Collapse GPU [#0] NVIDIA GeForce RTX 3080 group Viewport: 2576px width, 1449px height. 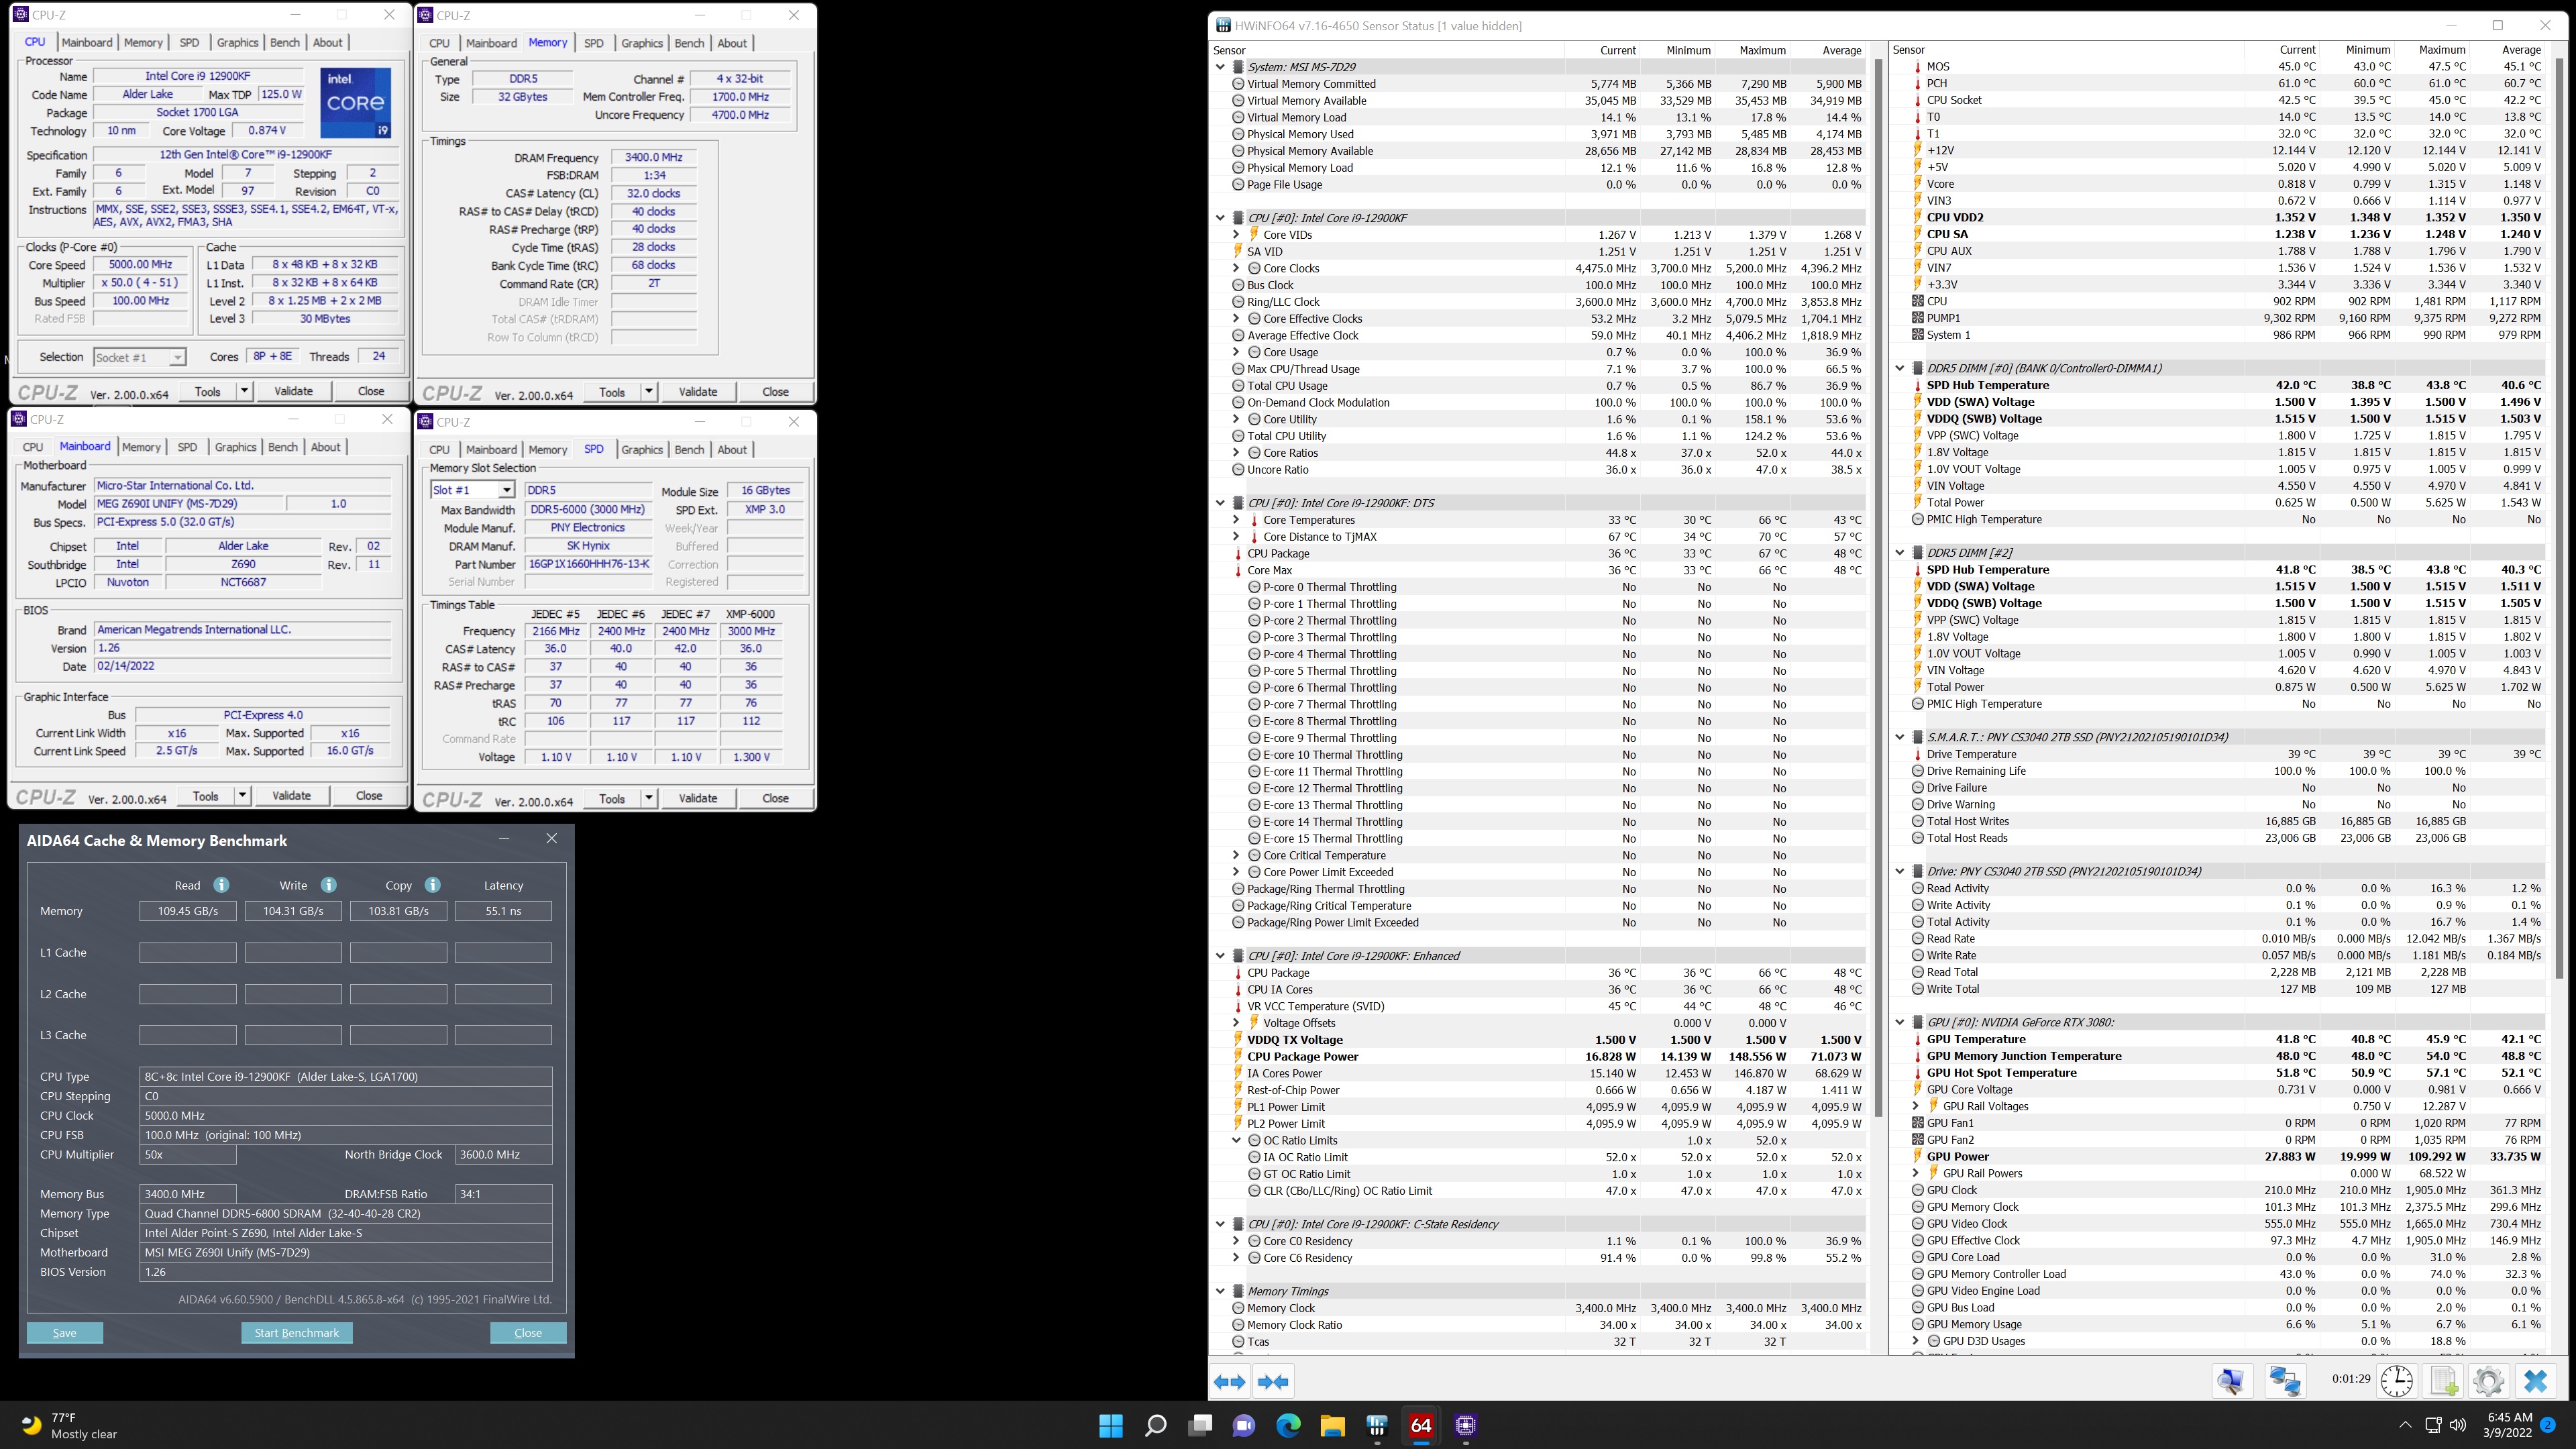pyautogui.click(x=1900, y=1022)
